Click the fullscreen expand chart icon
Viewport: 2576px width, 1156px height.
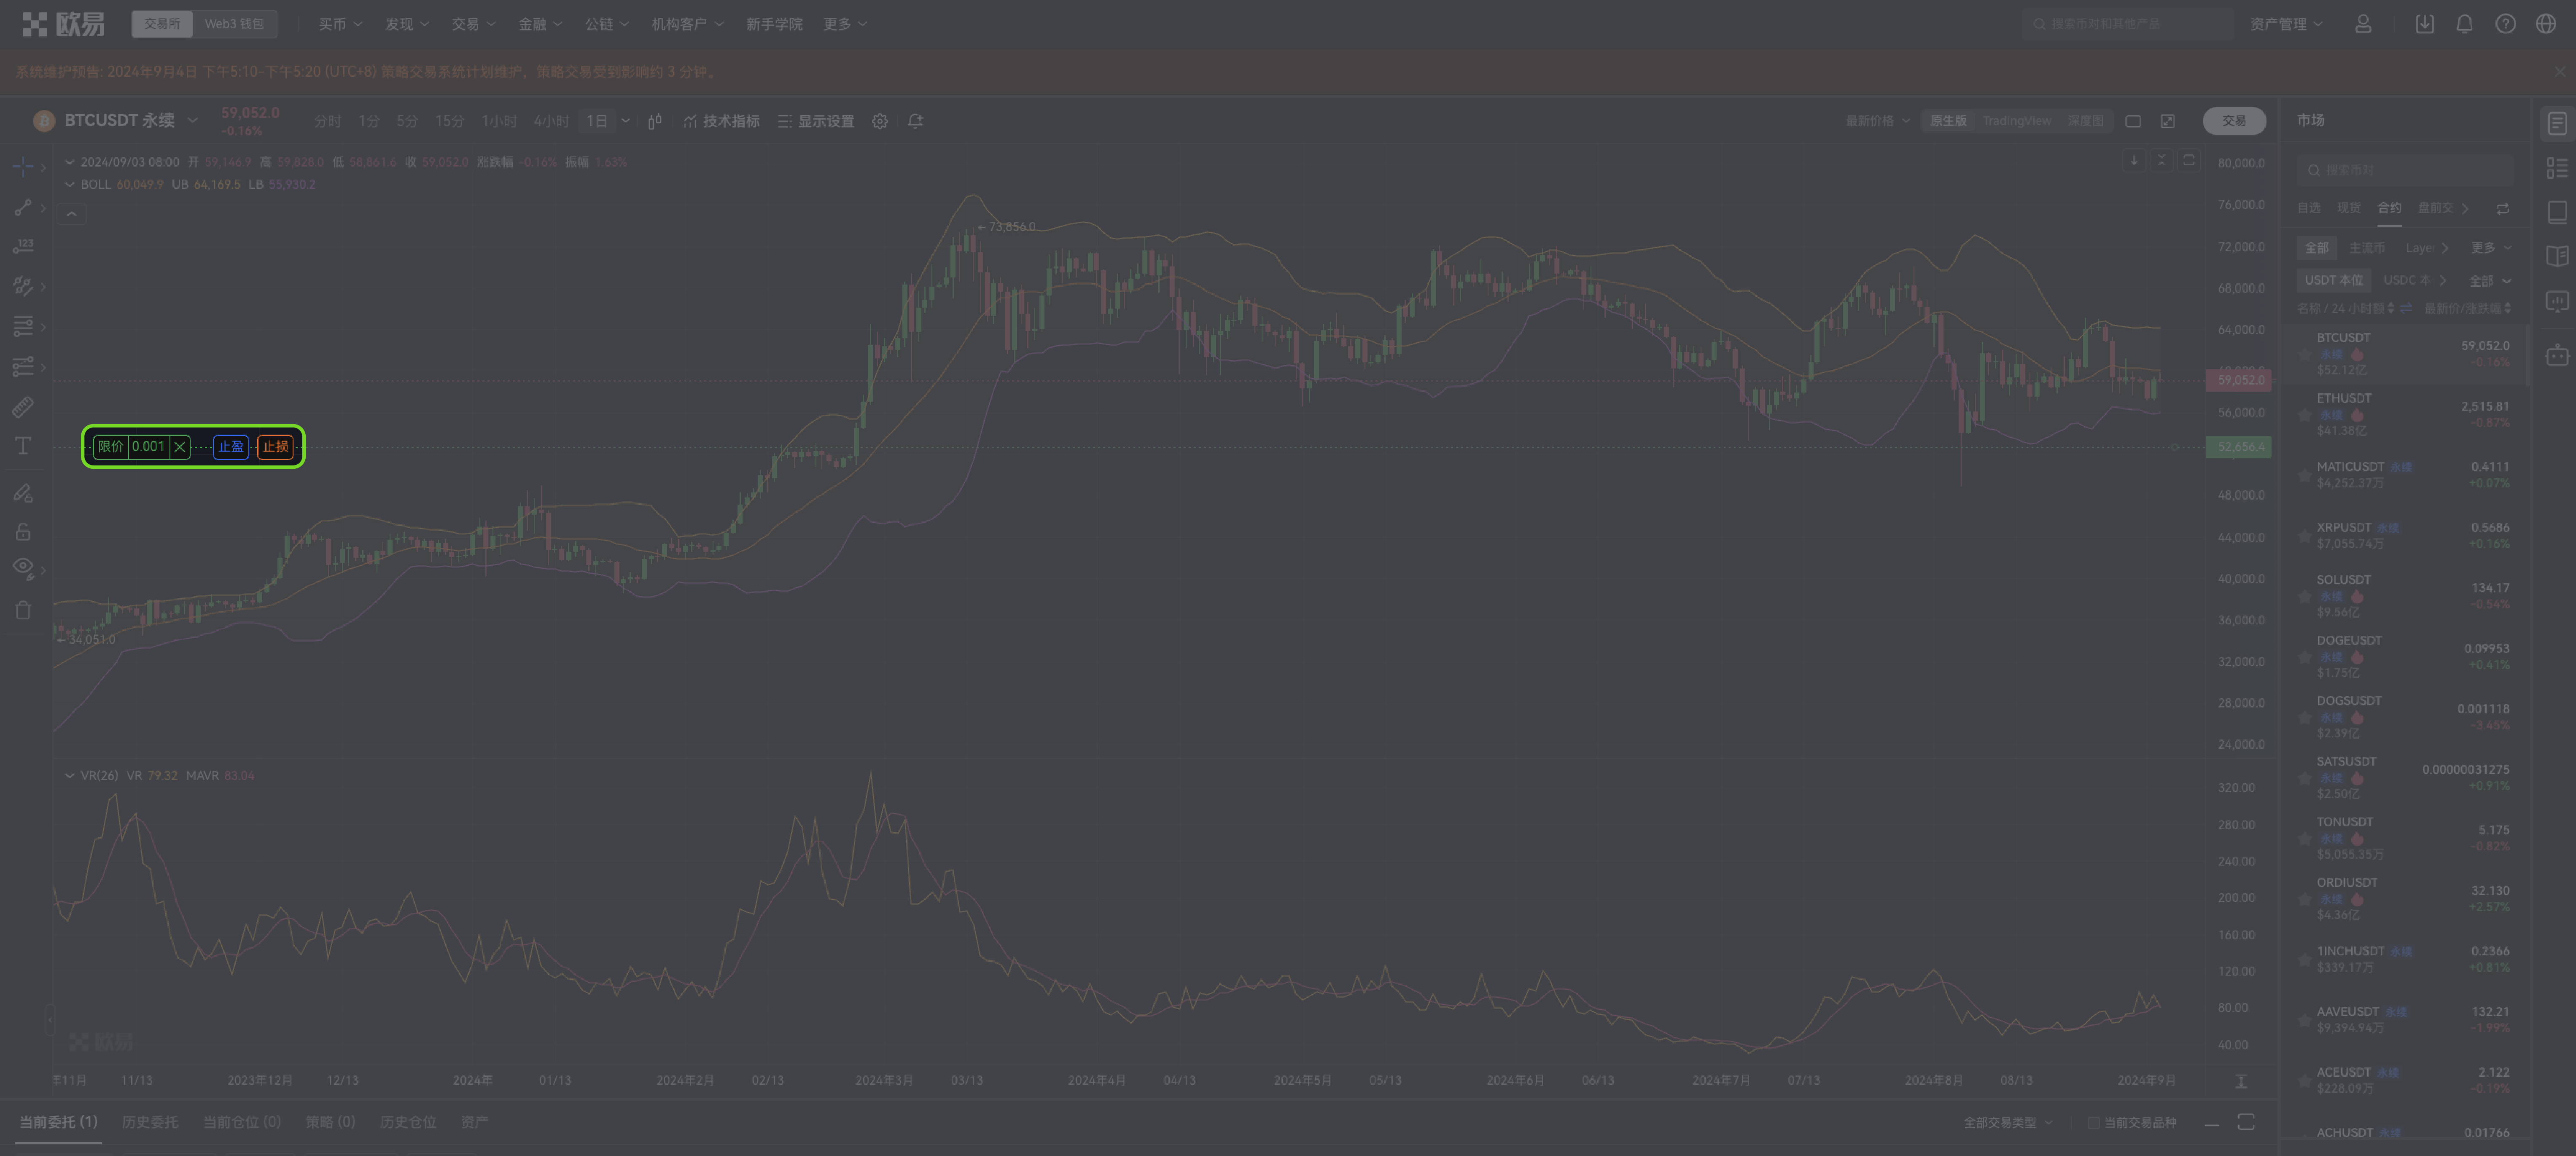click(2167, 121)
